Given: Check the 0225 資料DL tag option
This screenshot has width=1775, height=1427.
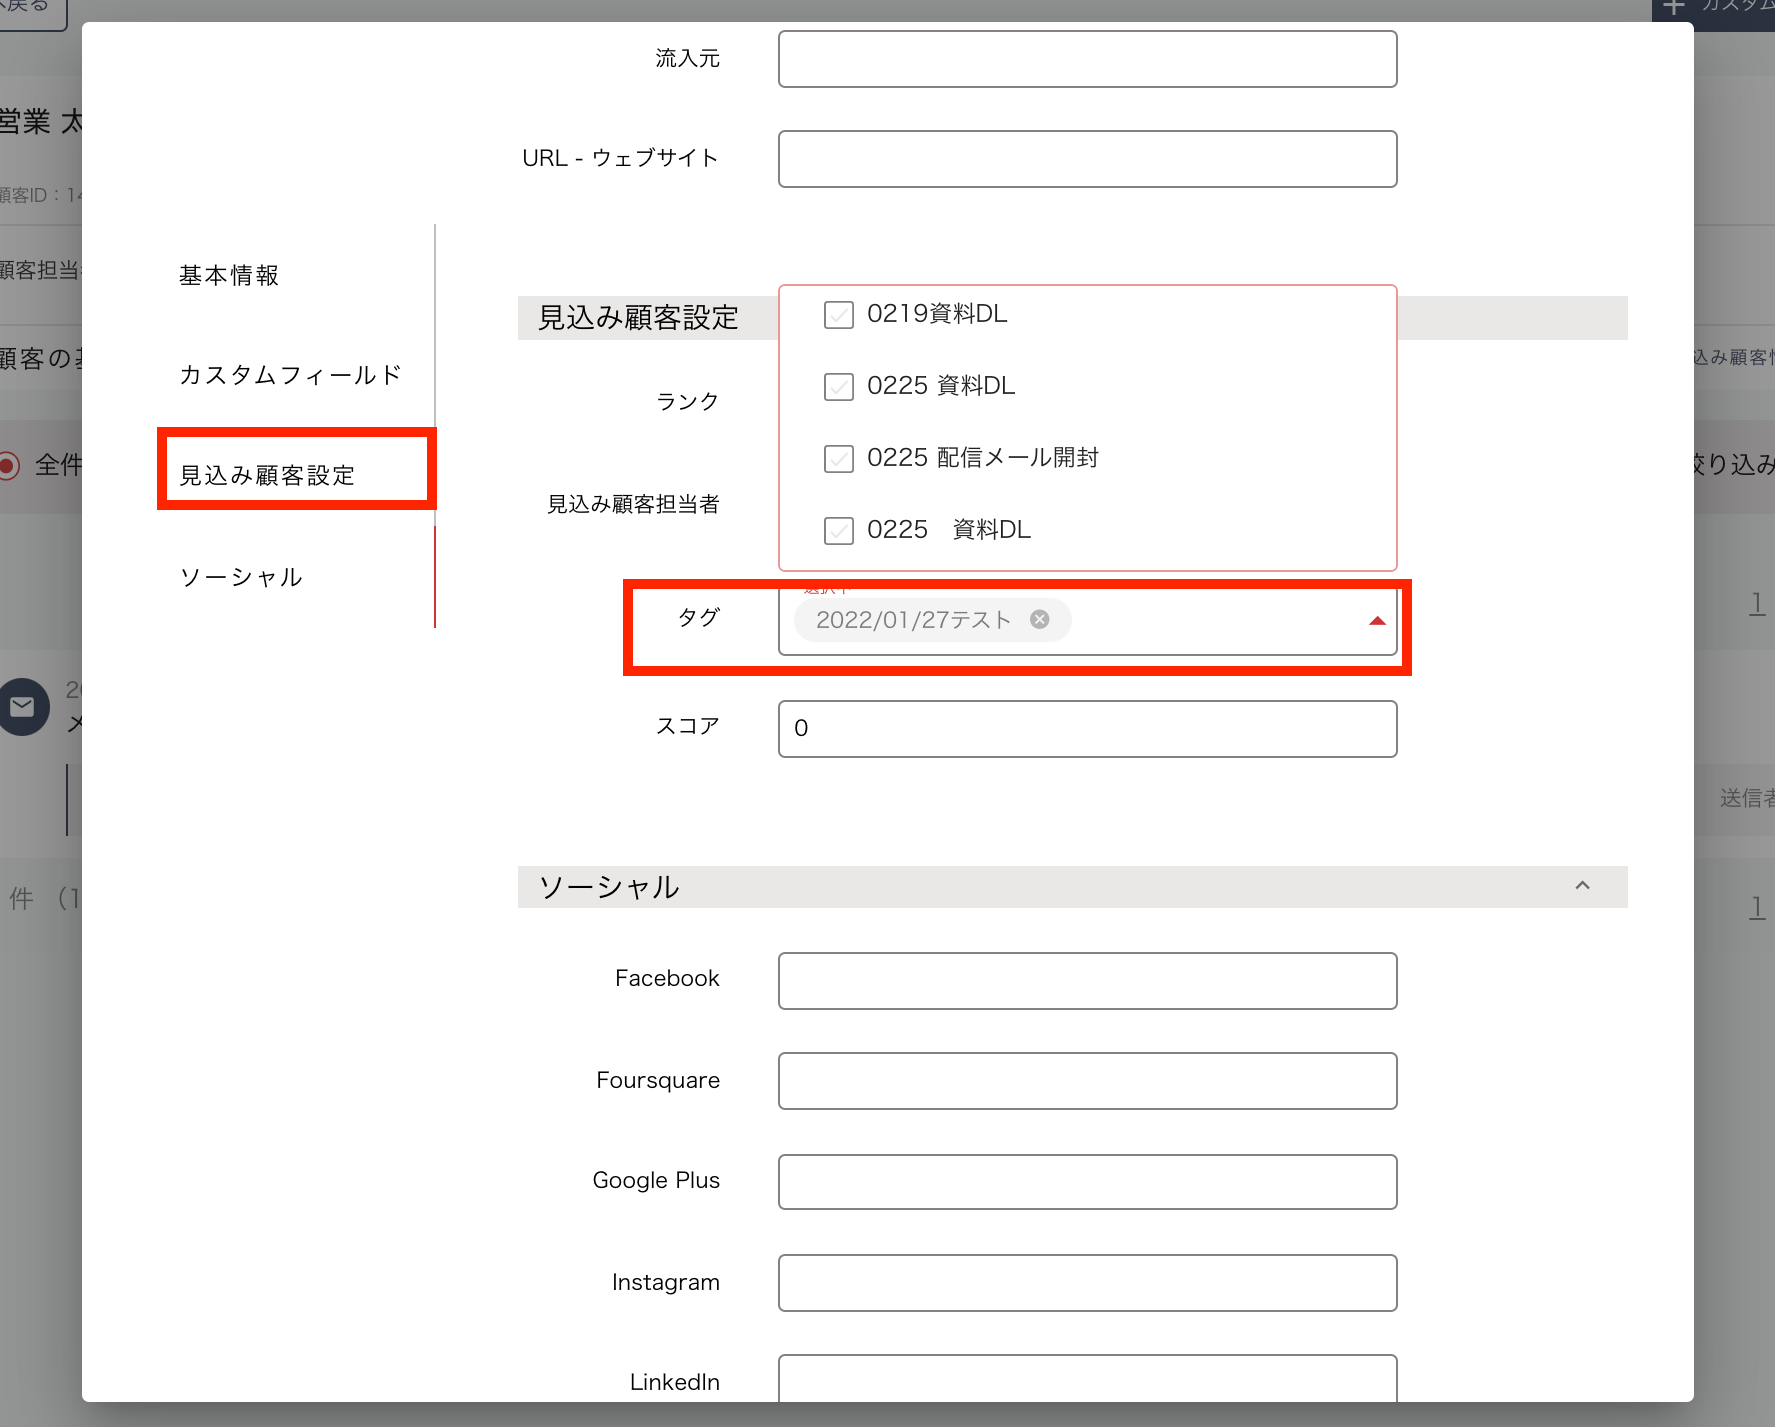Looking at the screenshot, I should (x=838, y=387).
